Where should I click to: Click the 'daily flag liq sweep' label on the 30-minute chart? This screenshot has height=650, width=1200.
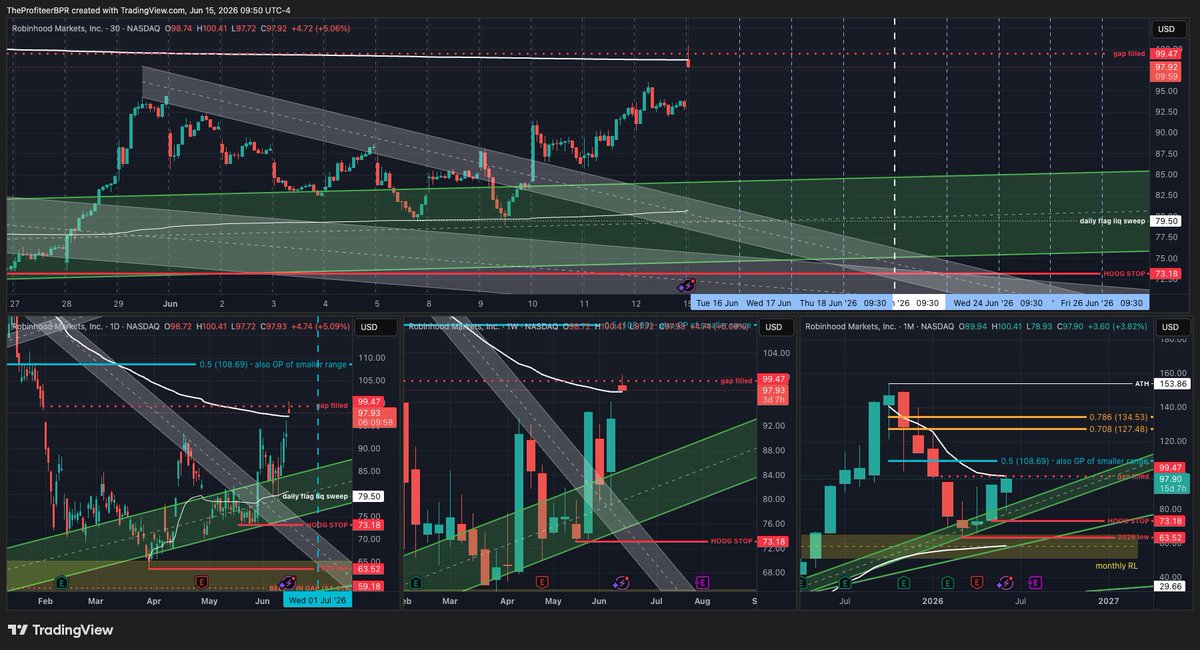pyautogui.click(x=1113, y=220)
